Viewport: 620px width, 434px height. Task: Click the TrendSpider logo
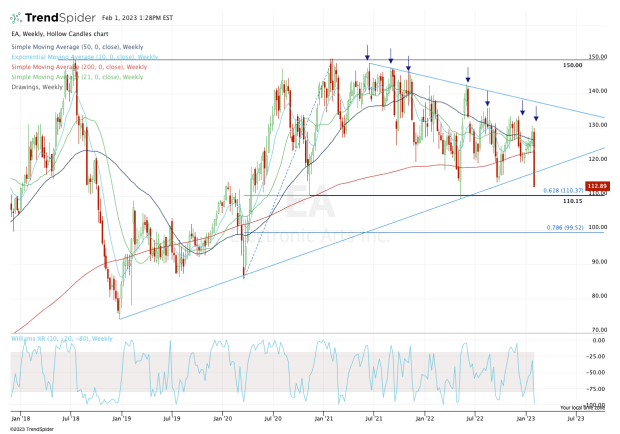click(x=53, y=18)
